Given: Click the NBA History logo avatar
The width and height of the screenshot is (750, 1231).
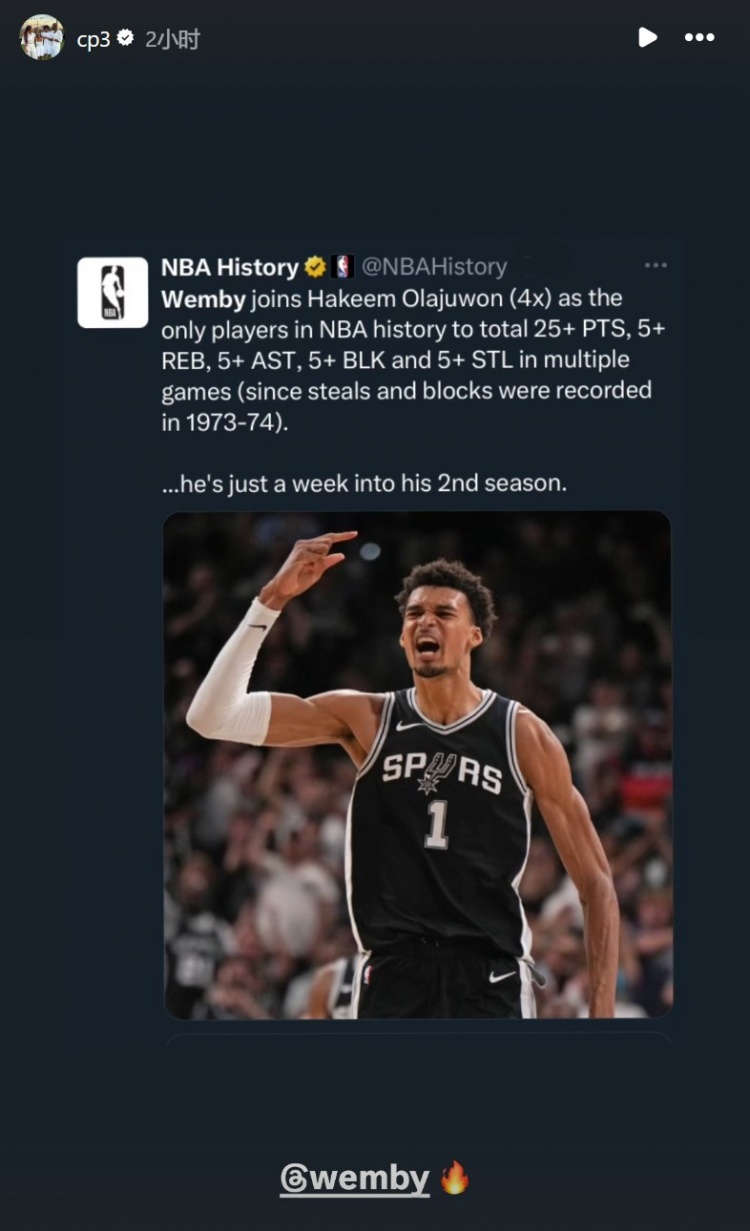Looking at the screenshot, I should (113, 293).
